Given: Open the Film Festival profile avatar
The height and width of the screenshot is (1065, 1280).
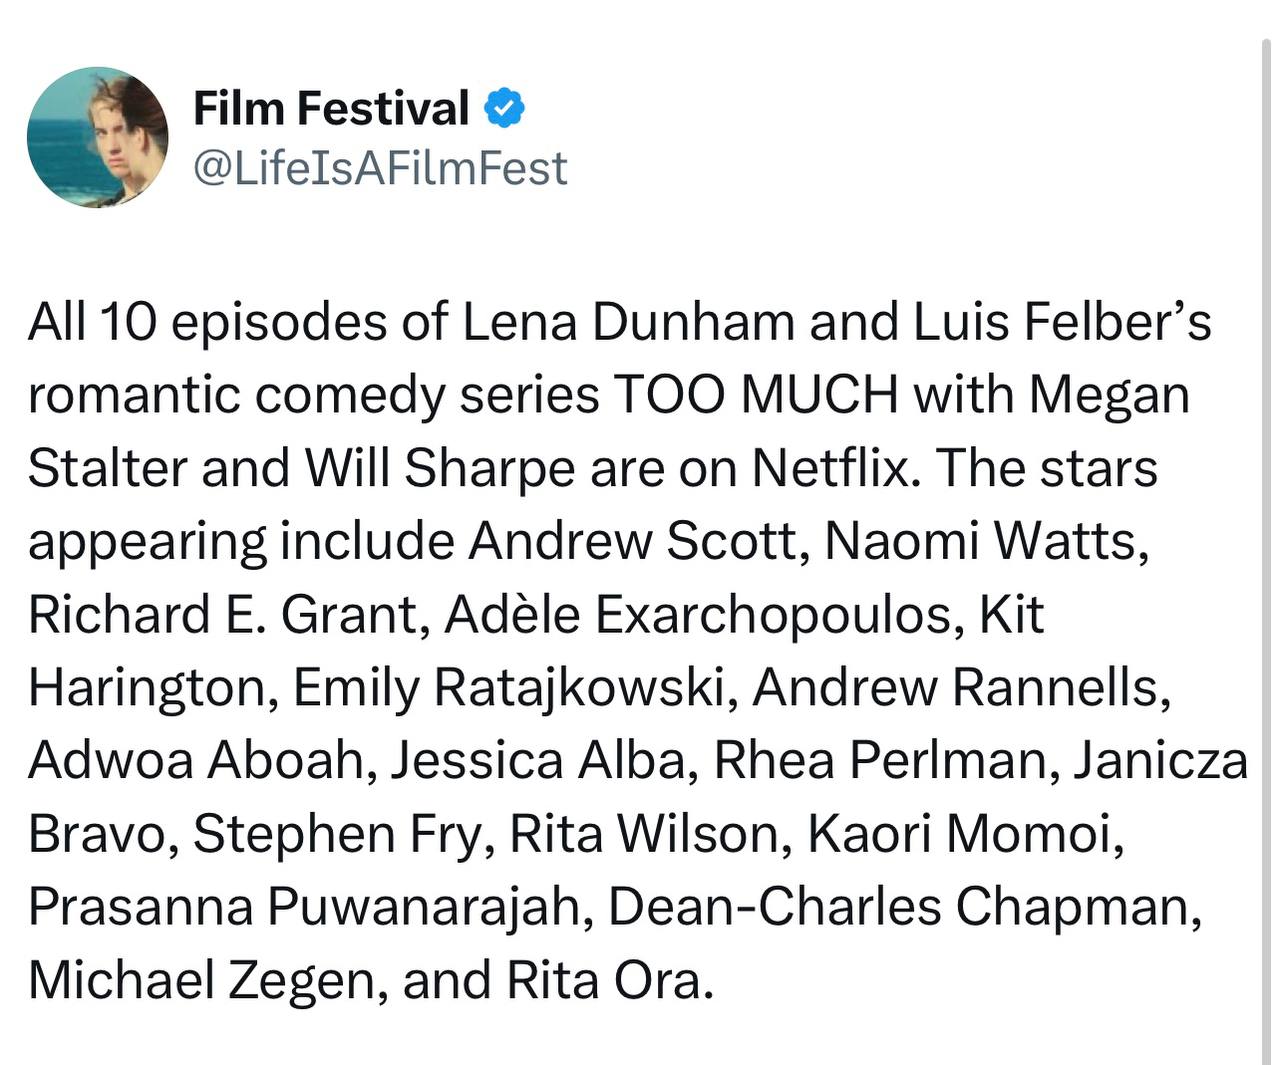Looking at the screenshot, I should point(98,137).
